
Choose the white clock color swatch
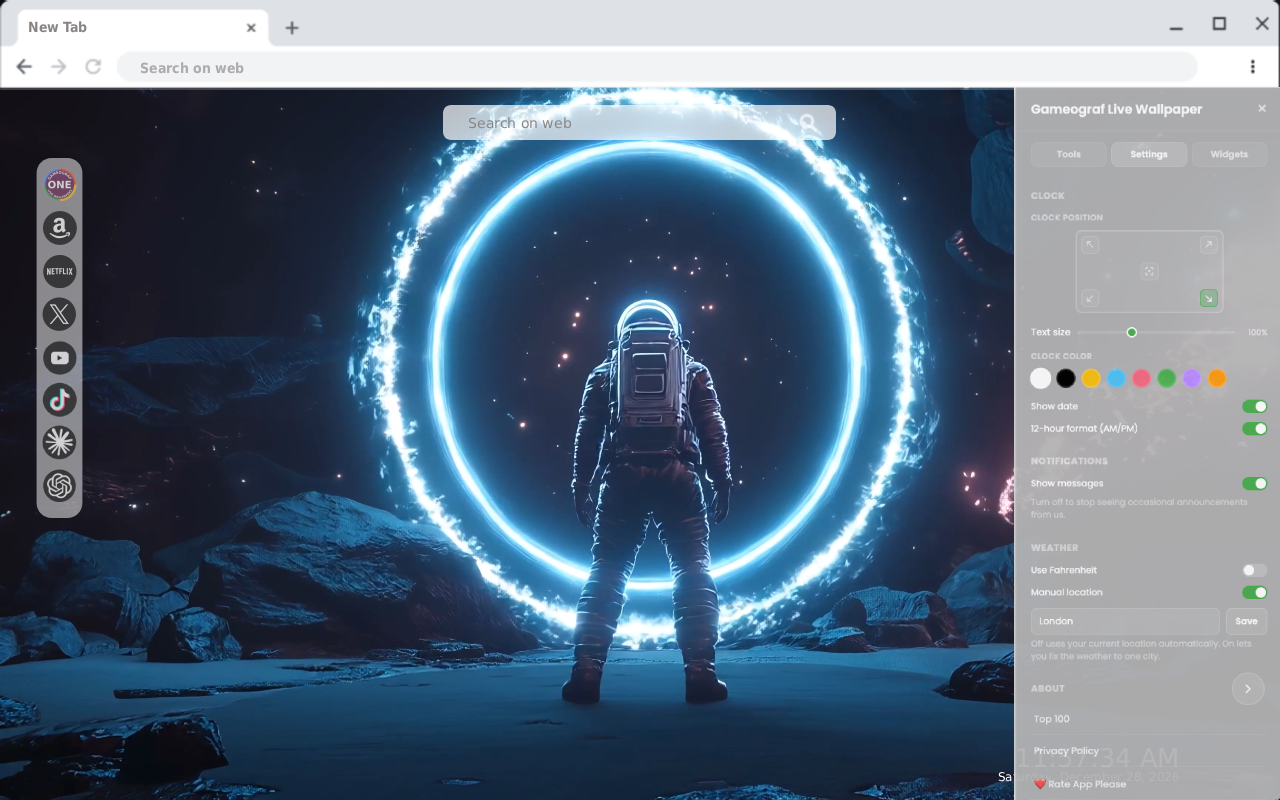coord(1041,378)
